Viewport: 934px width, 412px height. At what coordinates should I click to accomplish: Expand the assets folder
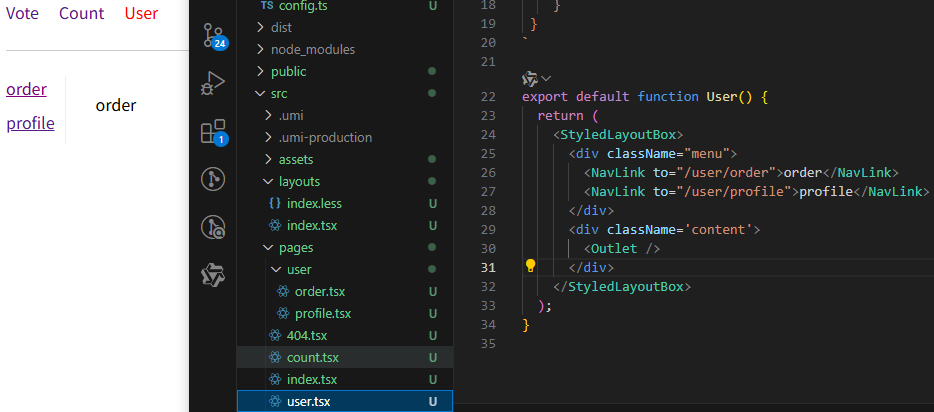point(268,160)
